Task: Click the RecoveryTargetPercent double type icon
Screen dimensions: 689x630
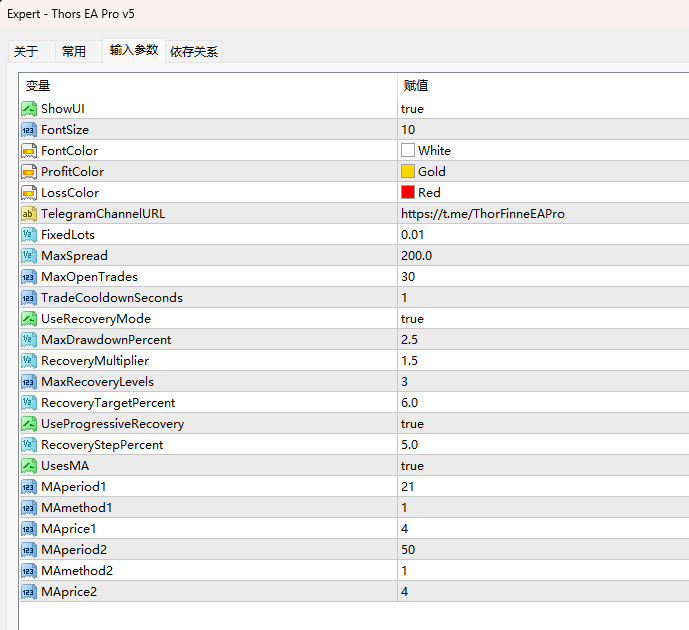Action: click(29, 402)
